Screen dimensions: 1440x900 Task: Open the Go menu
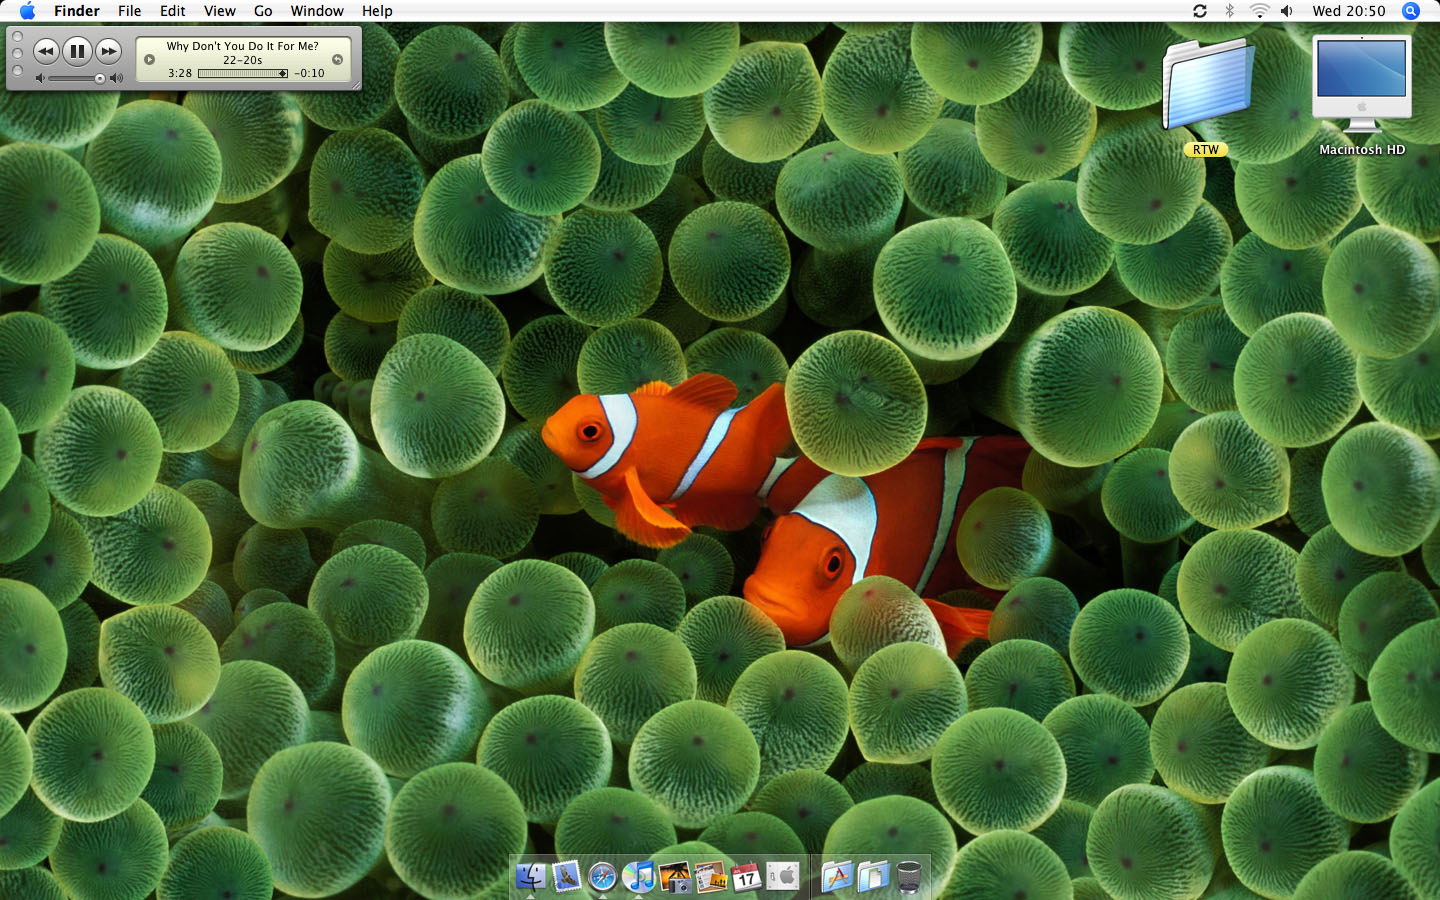click(x=263, y=11)
